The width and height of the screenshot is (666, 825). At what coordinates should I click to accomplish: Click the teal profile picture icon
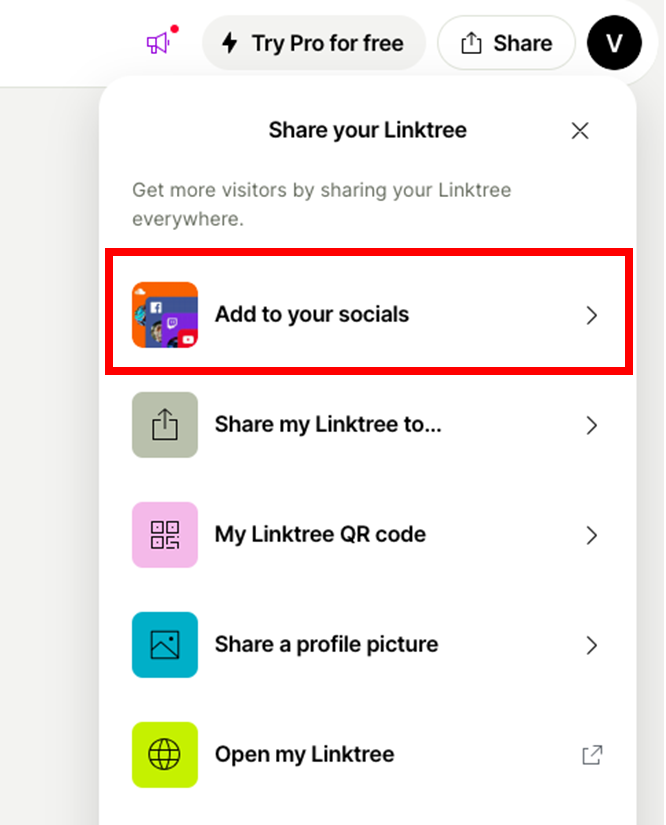165,645
